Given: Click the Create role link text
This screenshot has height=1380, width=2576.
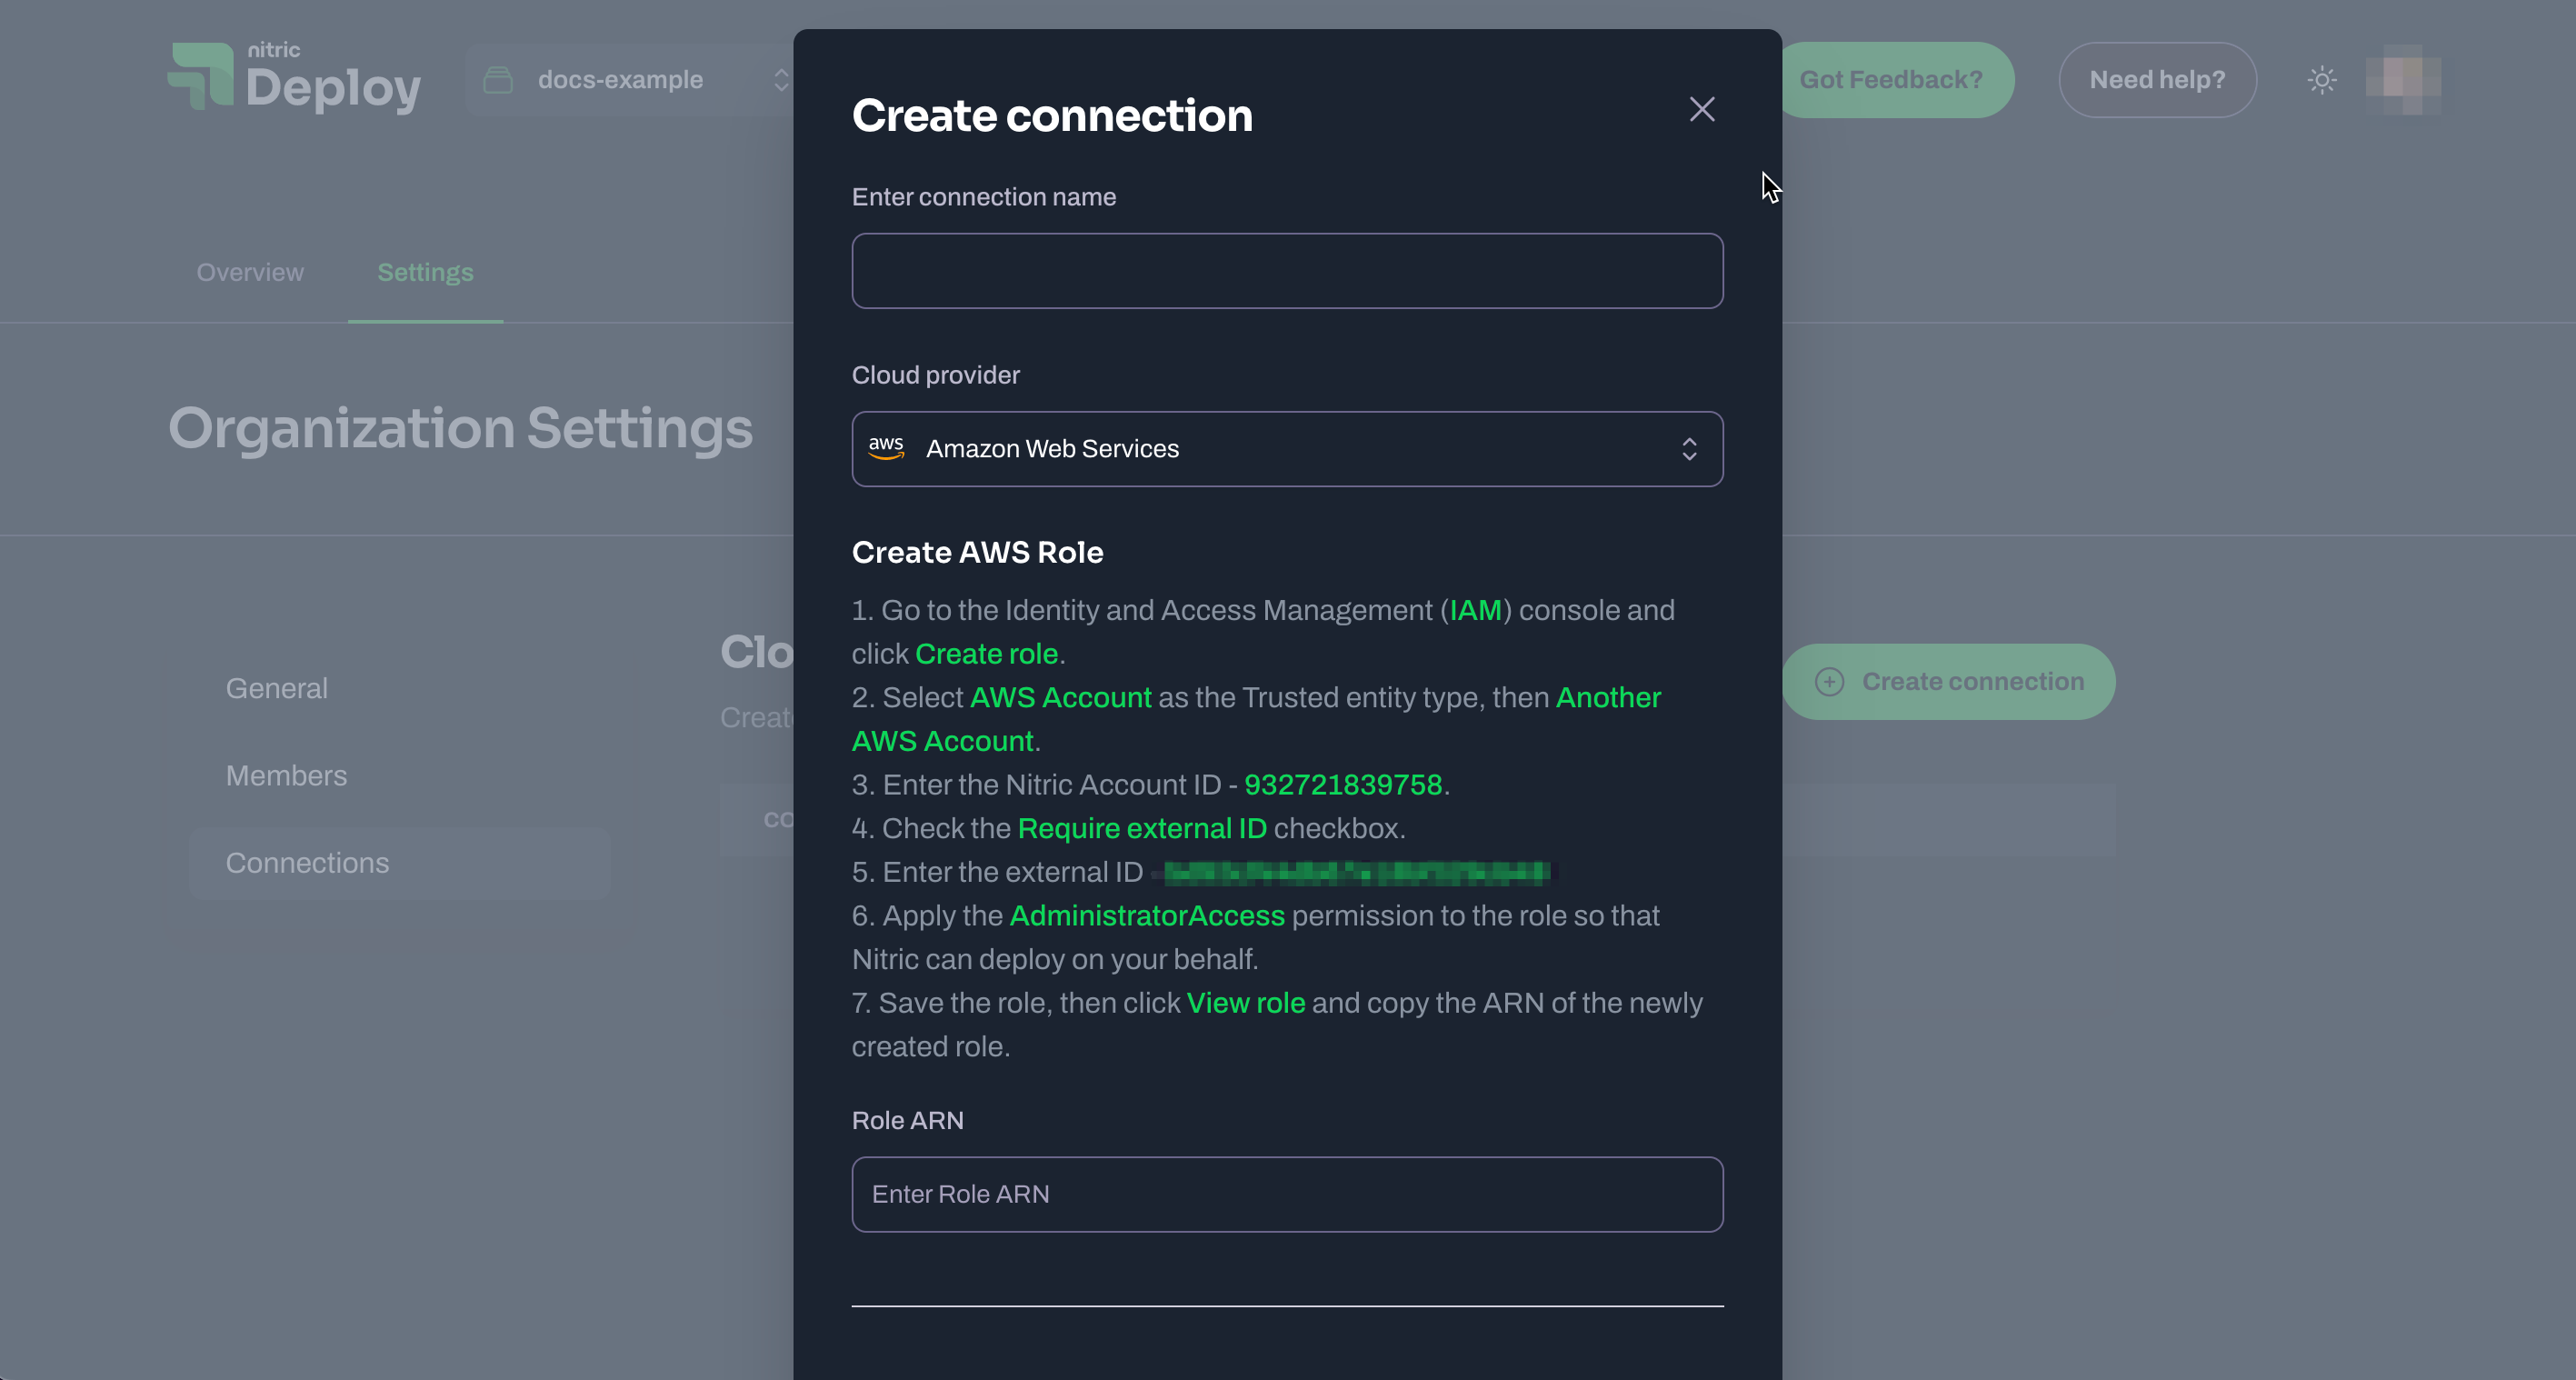Looking at the screenshot, I should (x=986, y=654).
